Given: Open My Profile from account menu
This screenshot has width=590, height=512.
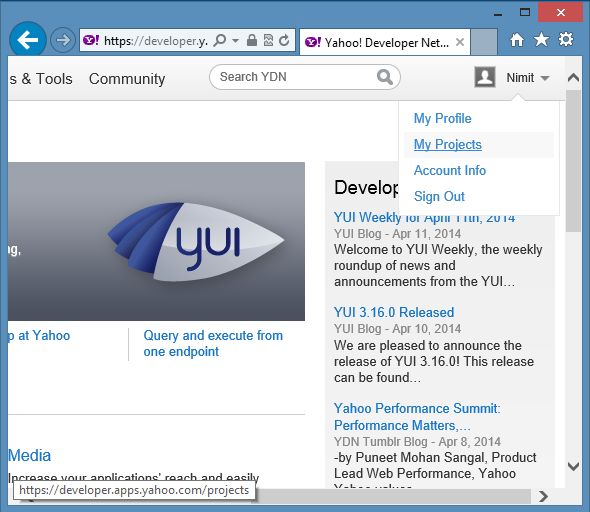Looking at the screenshot, I should 442,119.
